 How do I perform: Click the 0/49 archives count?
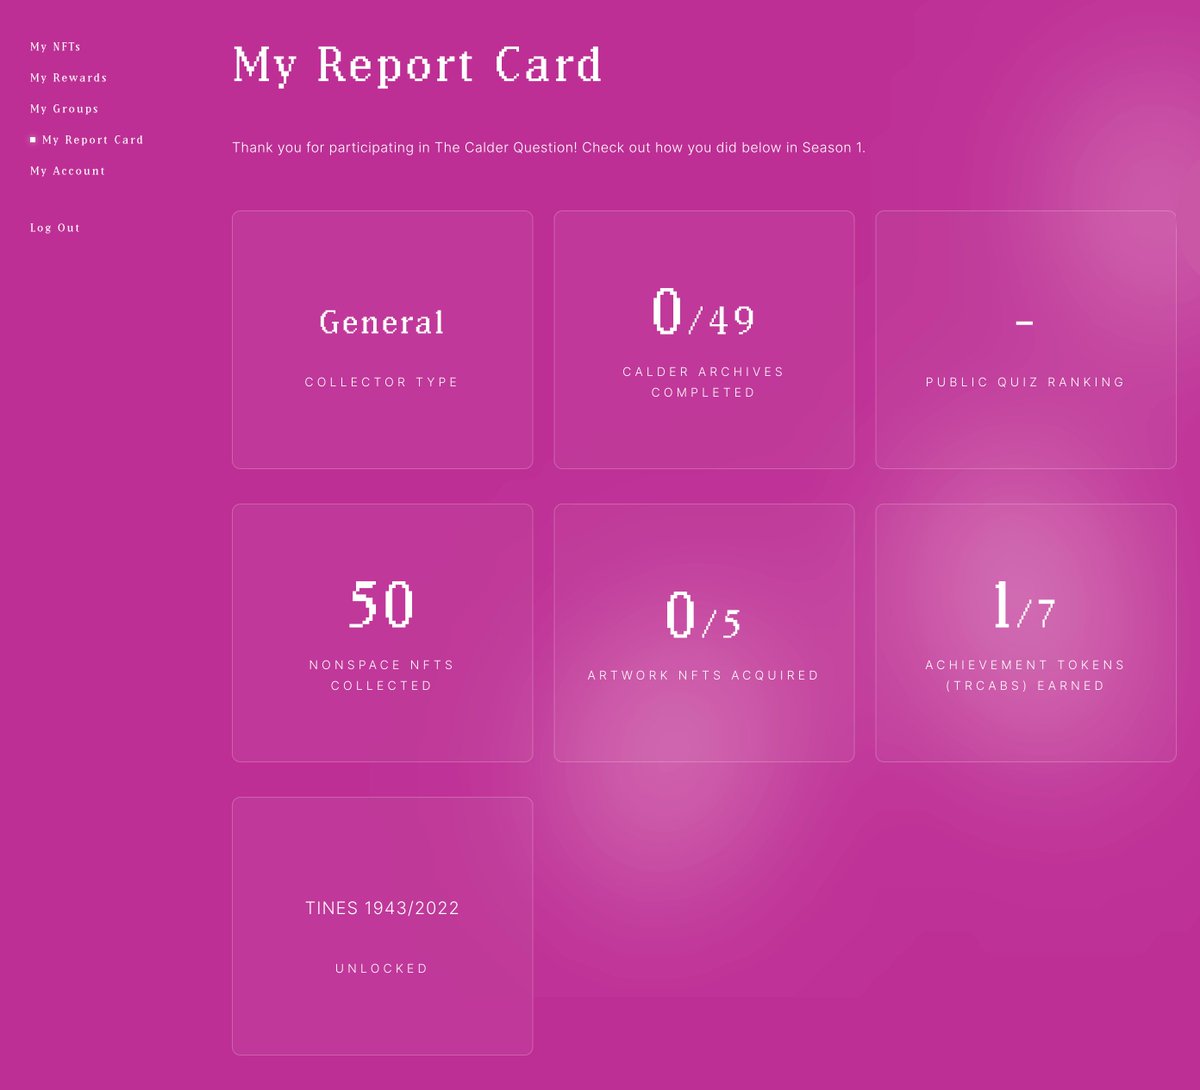click(x=704, y=312)
